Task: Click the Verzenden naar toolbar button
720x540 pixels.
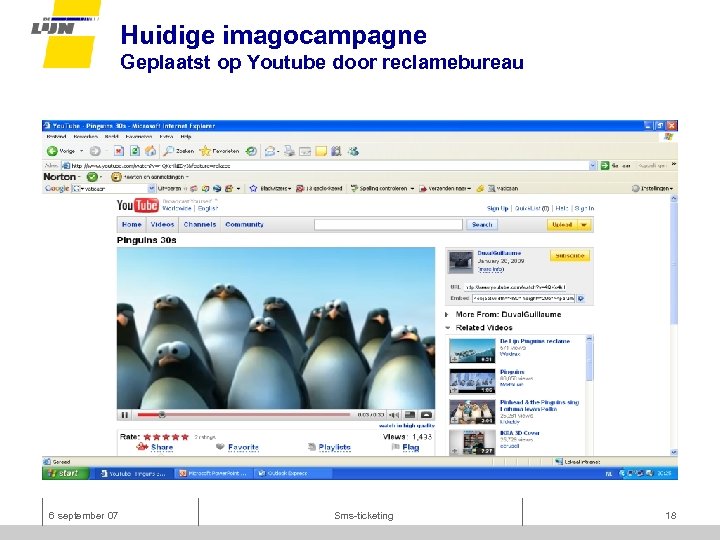Action: (445, 188)
